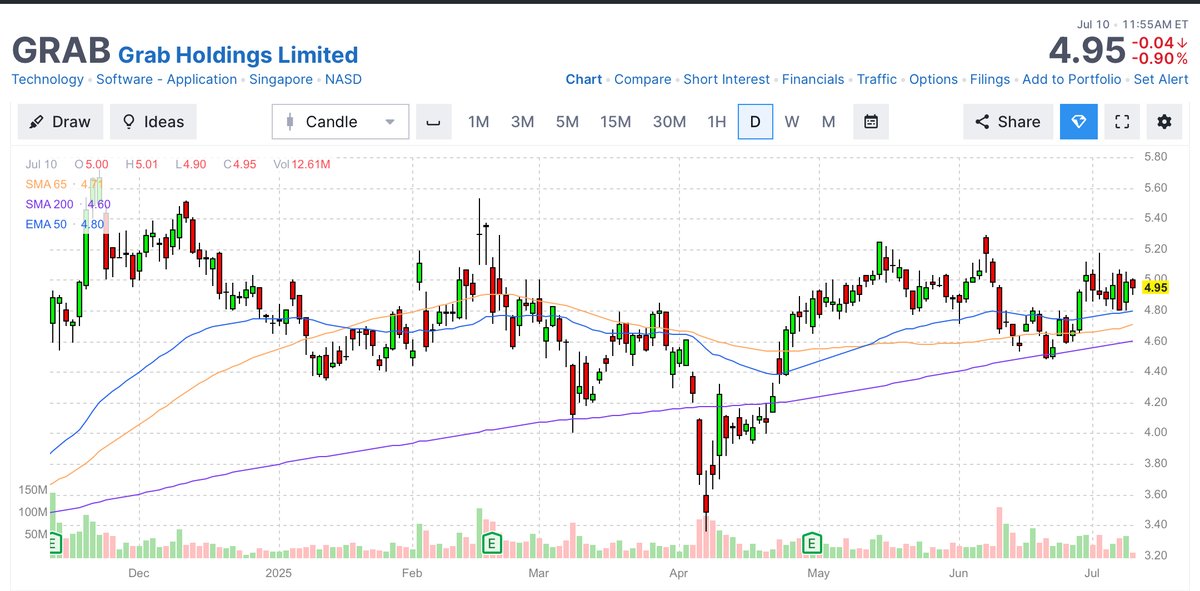Open the calendar date range icon

click(x=871, y=122)
